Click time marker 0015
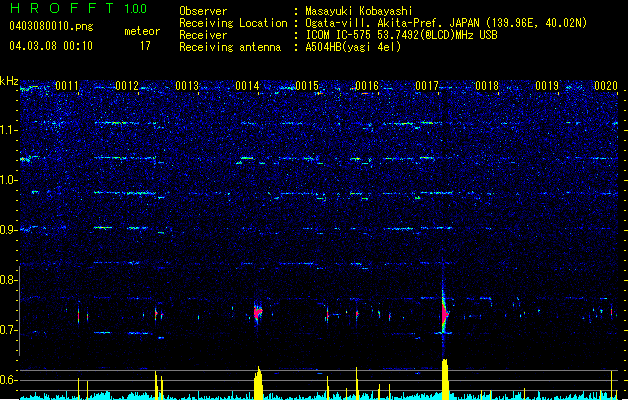Viewport: 629px width, 400px height. (307, 86)
